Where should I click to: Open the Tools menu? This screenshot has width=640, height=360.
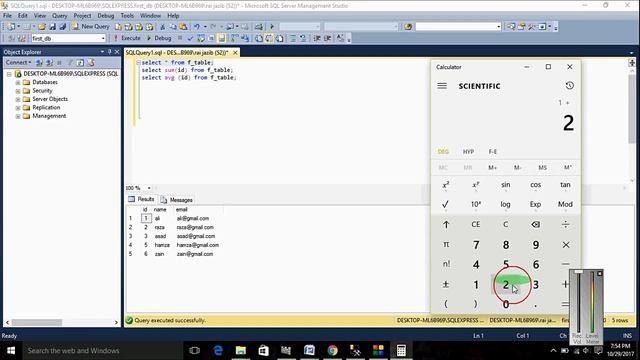click(x=127, y=16)
